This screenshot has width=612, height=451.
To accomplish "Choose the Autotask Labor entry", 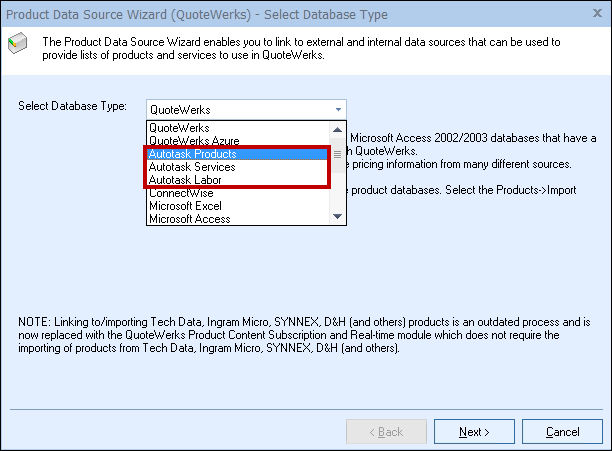I will (x=185, y=180).
